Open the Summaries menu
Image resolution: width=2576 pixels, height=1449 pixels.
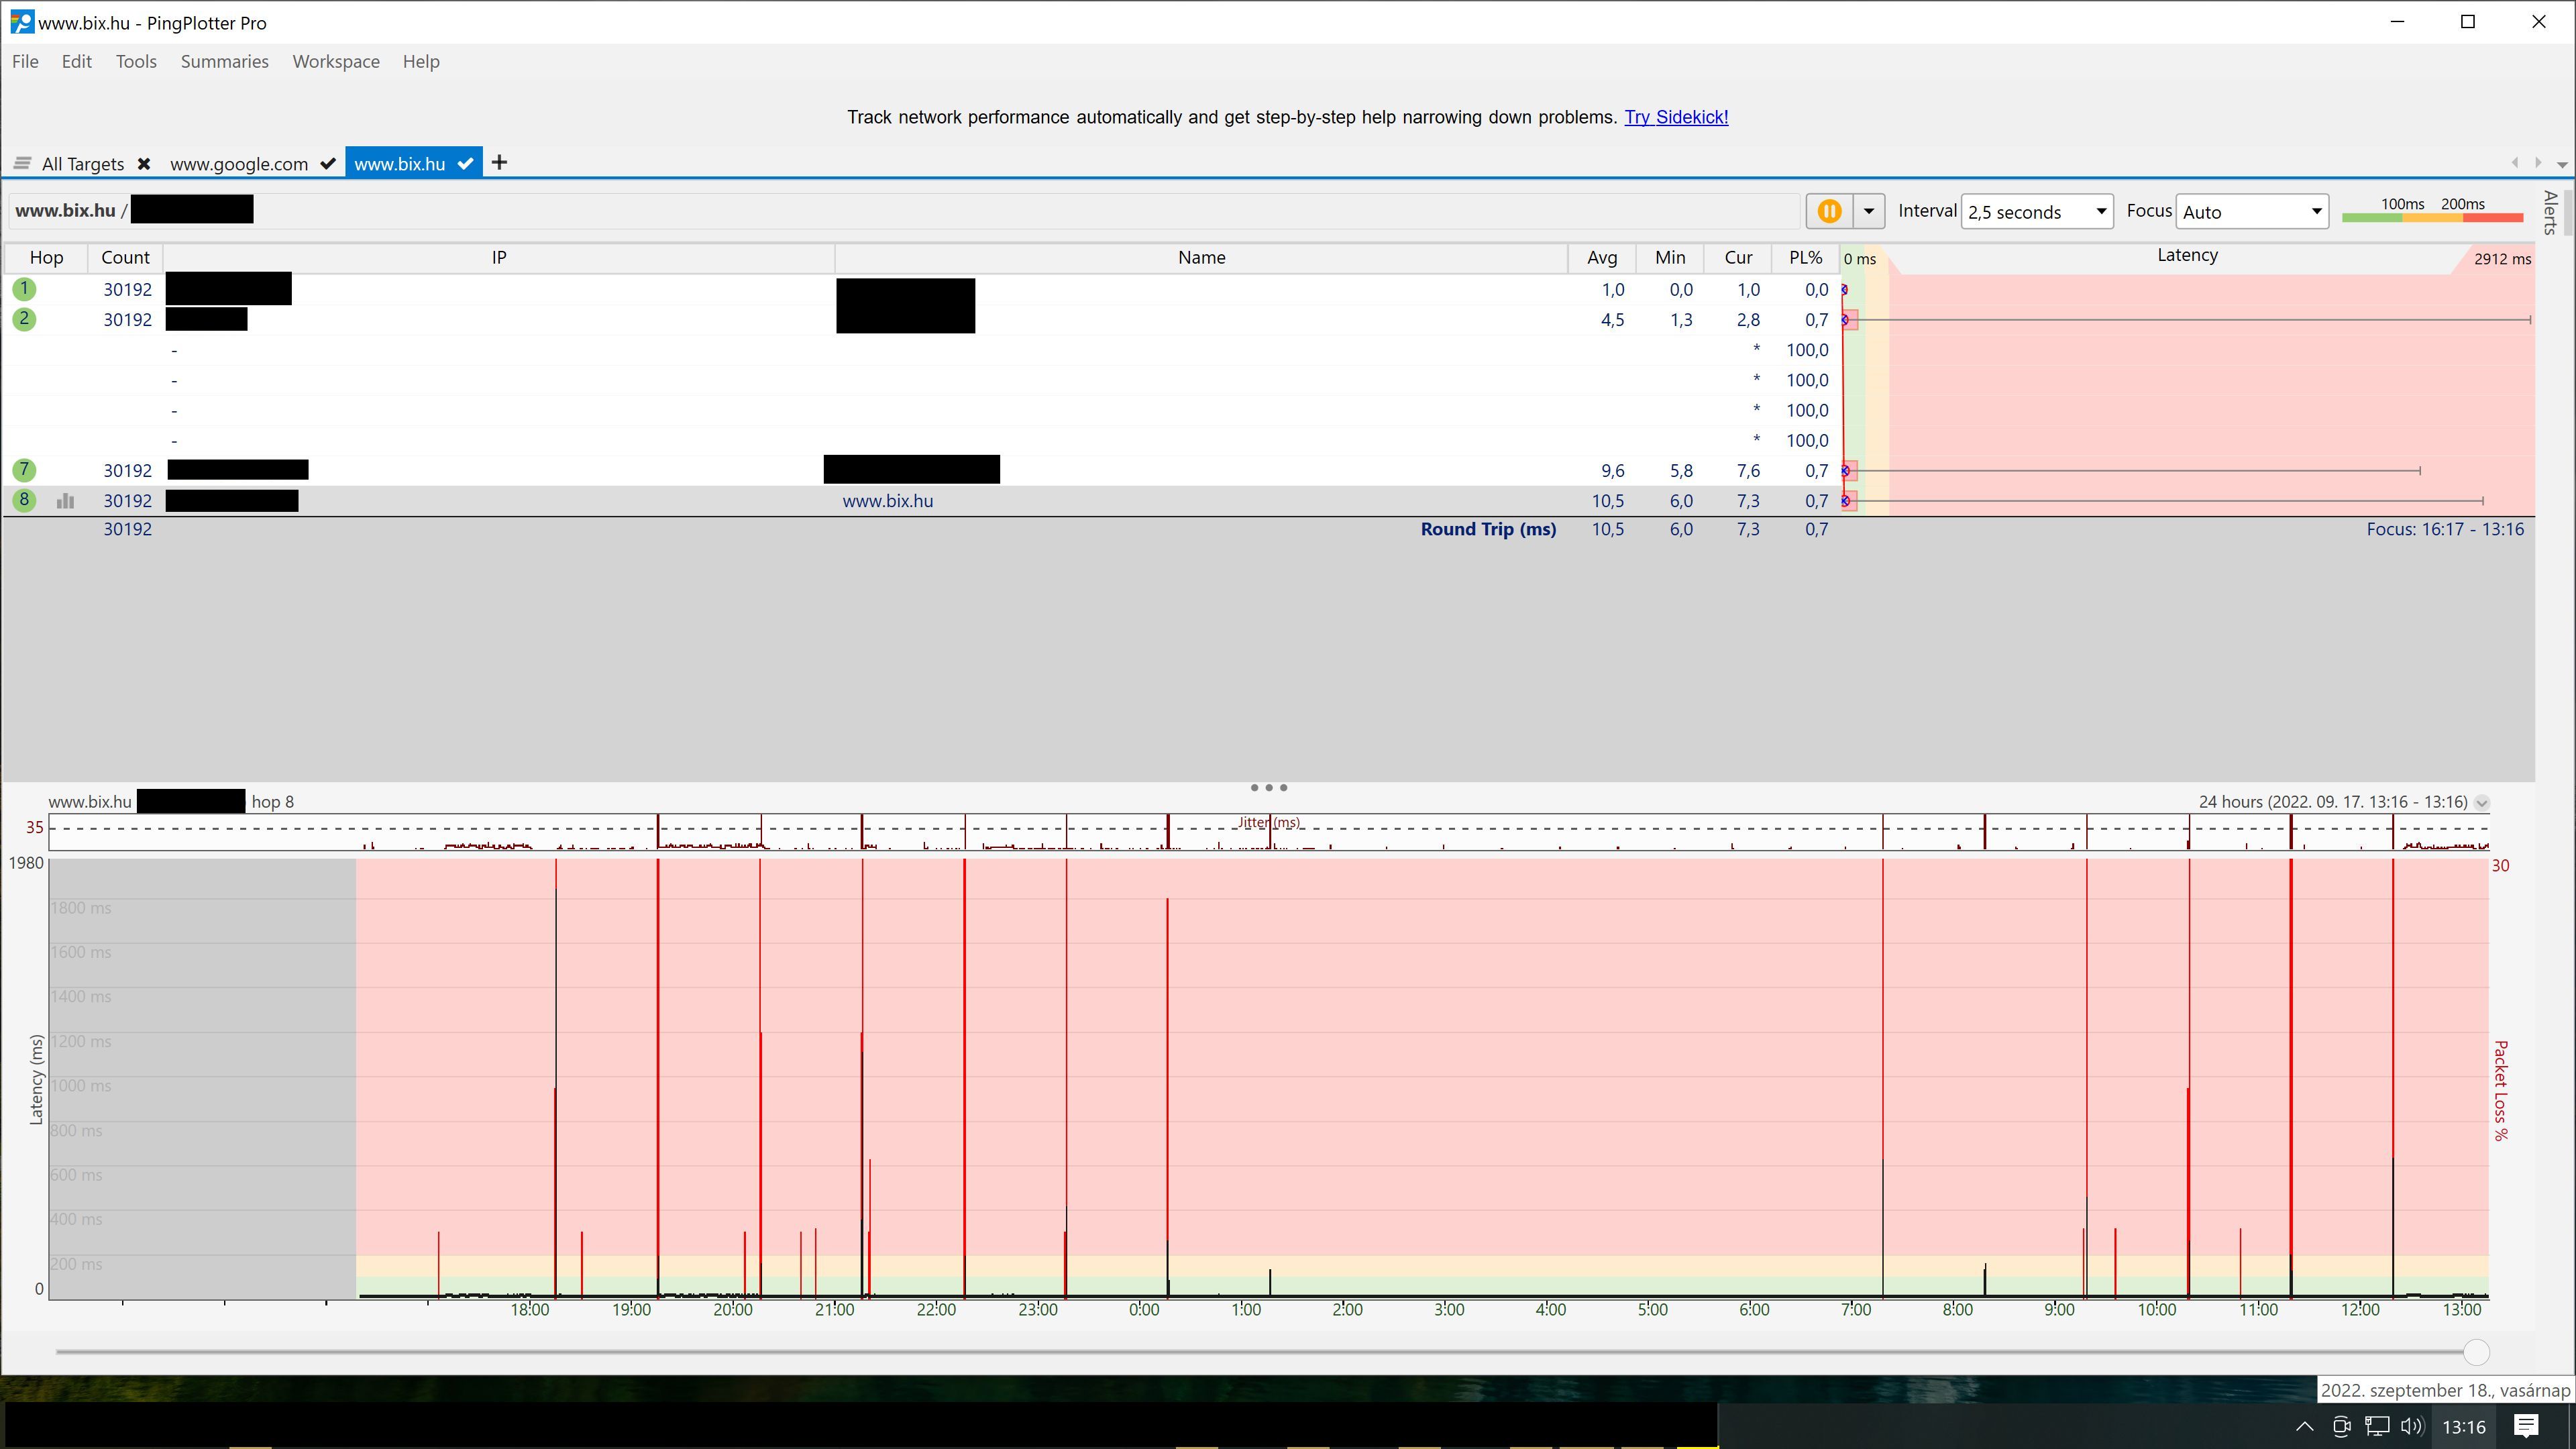224,62
